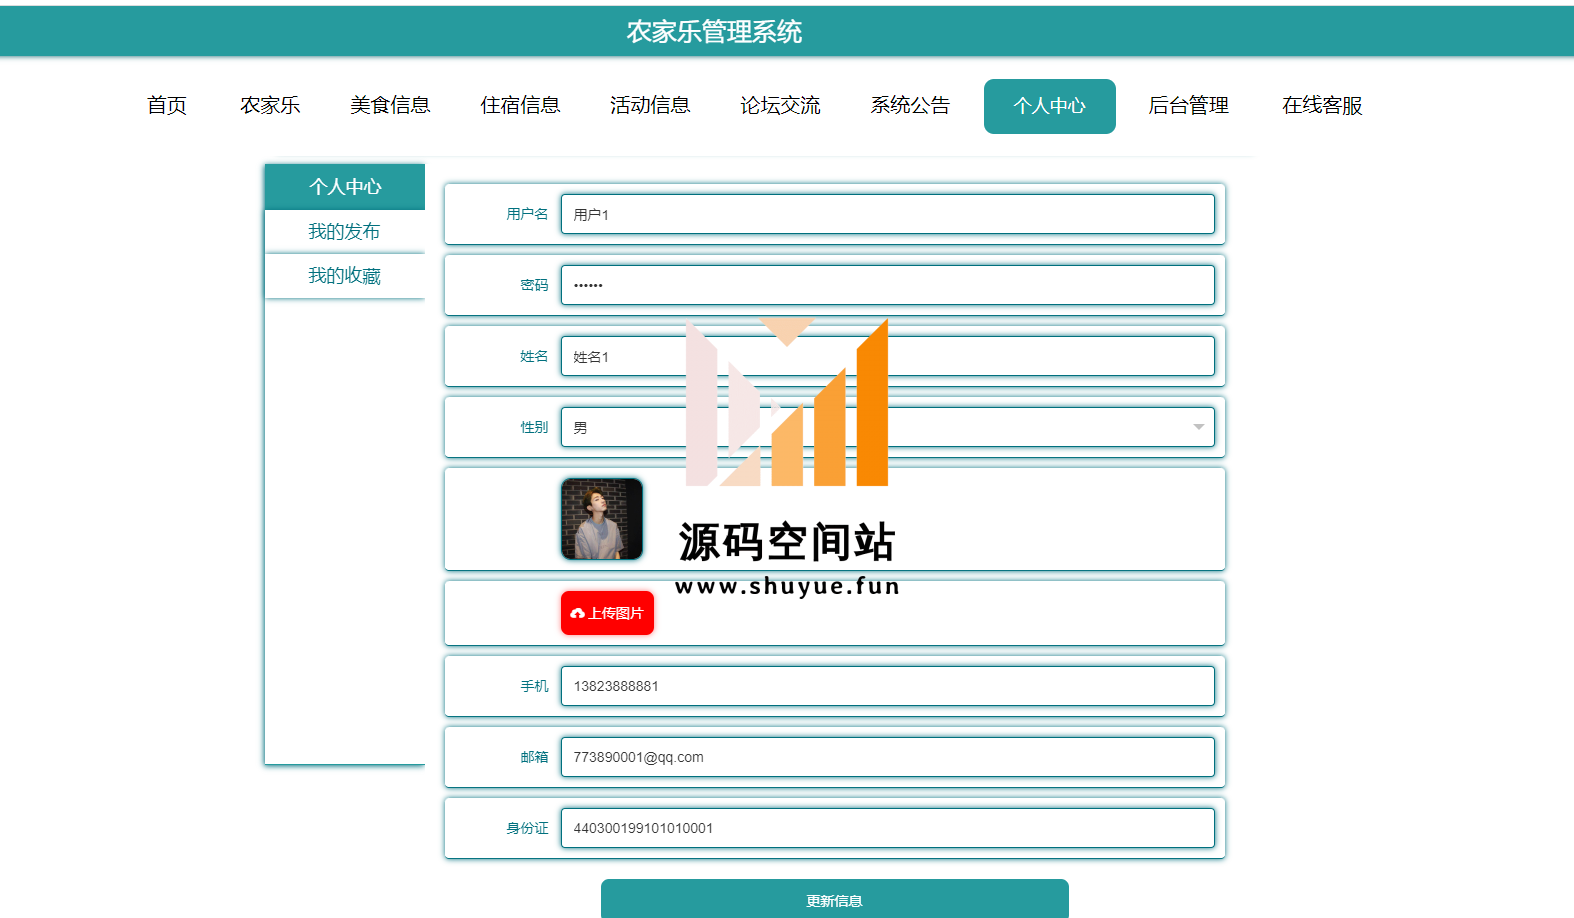Open 美食信息 in the navigation bar

(x=390, y=106)
